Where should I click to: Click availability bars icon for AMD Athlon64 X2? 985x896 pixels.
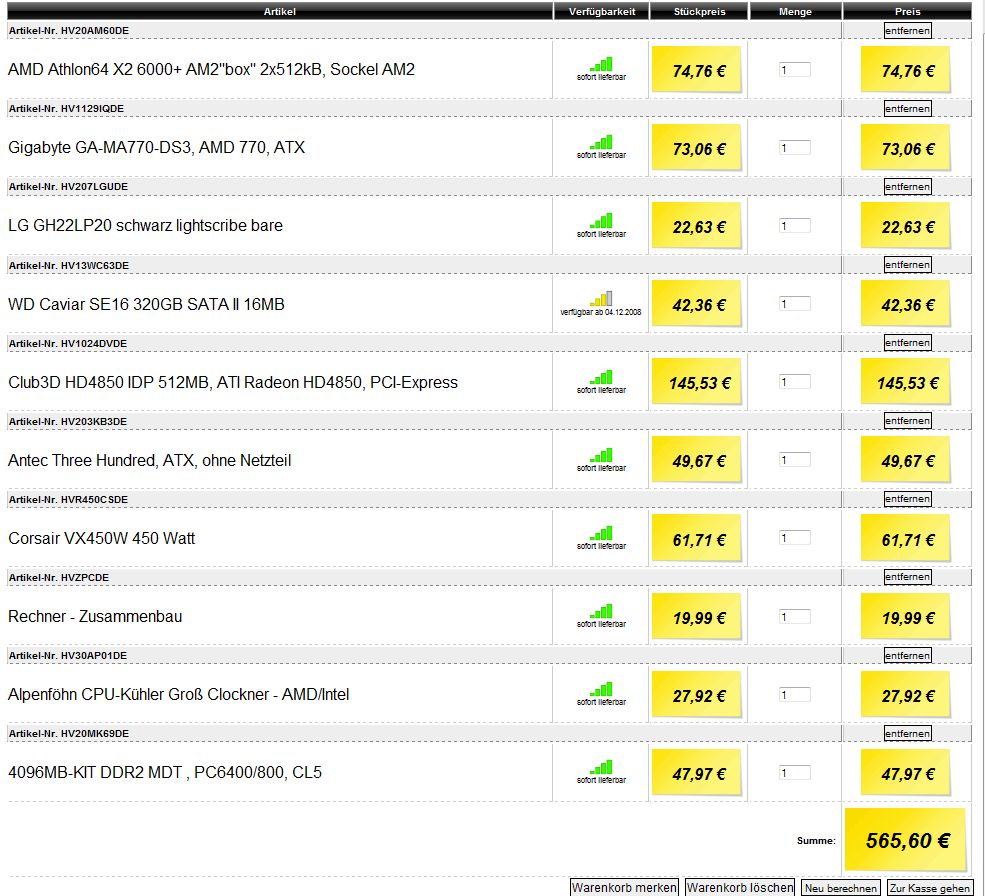pyautogui.click(x=601, y=64)
